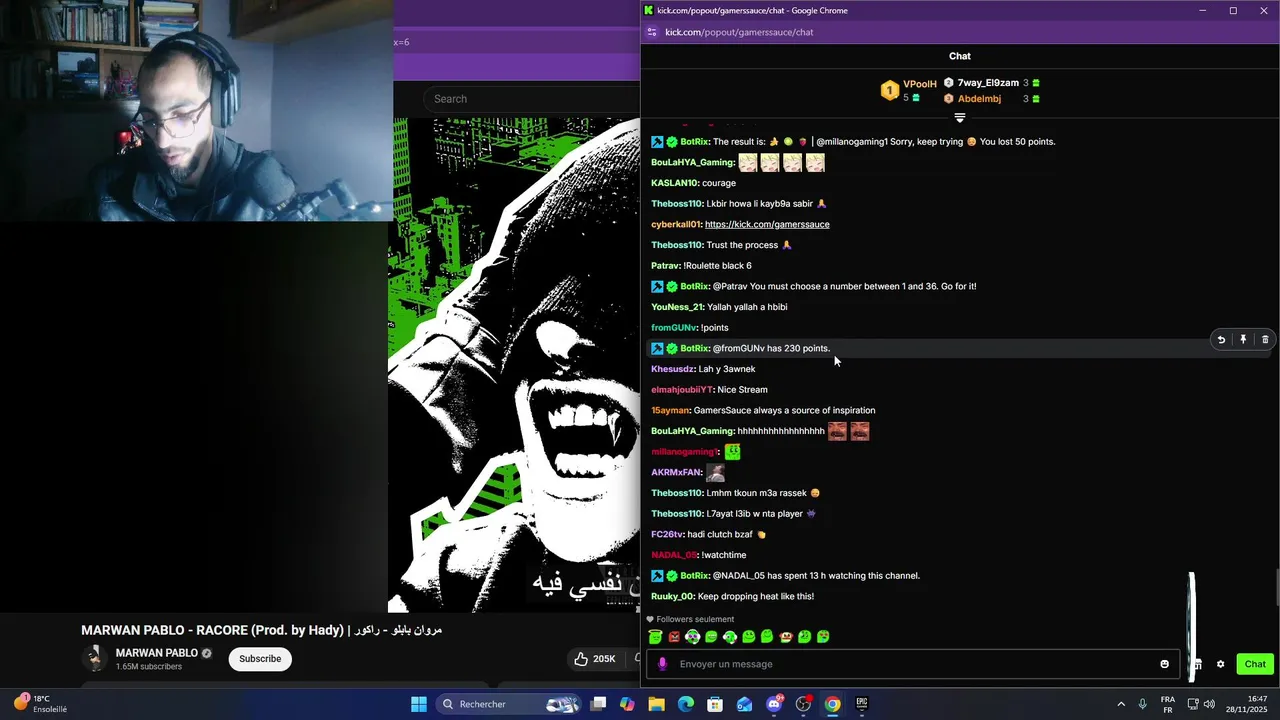1280x720 pixels.
Task: Open Outlook mail from taskbar
Action: [x=744, y=704]
